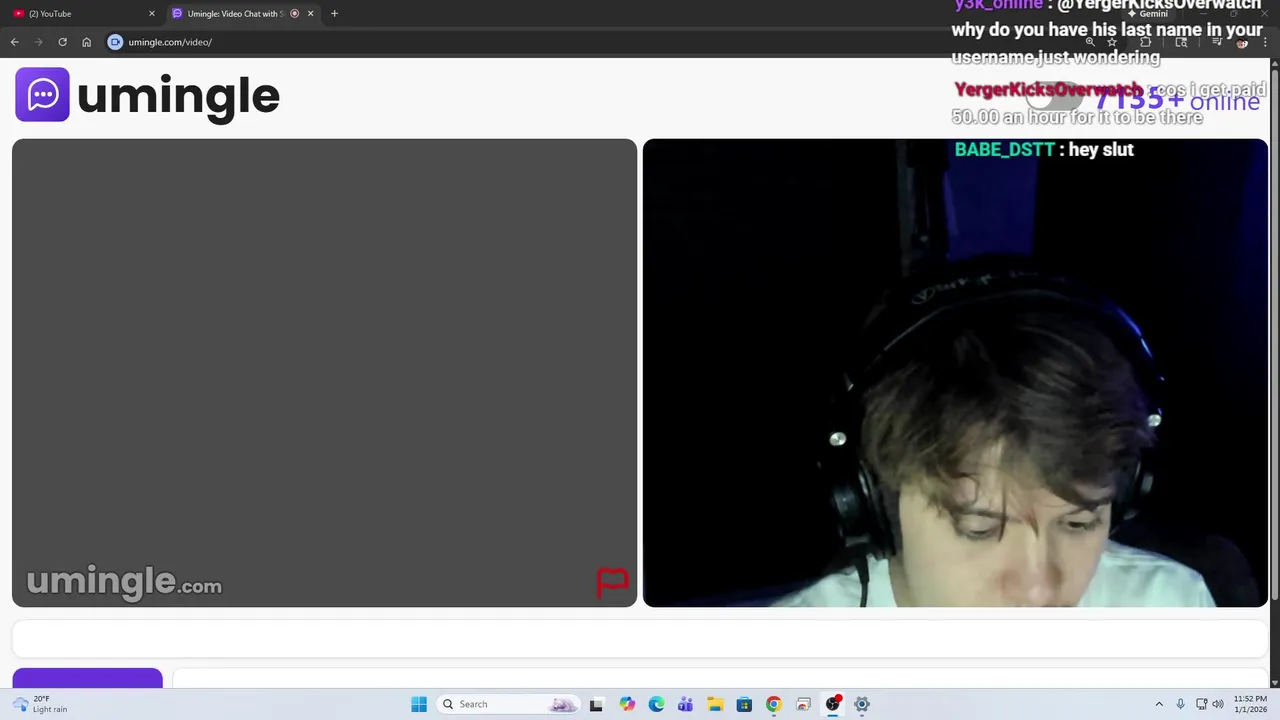Open Microsoft Teams from the taskbar
Screen dimensions: 1280x720
click(685, 704)
